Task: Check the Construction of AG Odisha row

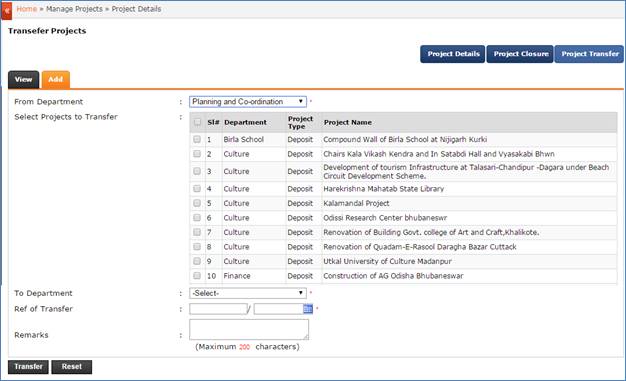Action: [197, 276]
